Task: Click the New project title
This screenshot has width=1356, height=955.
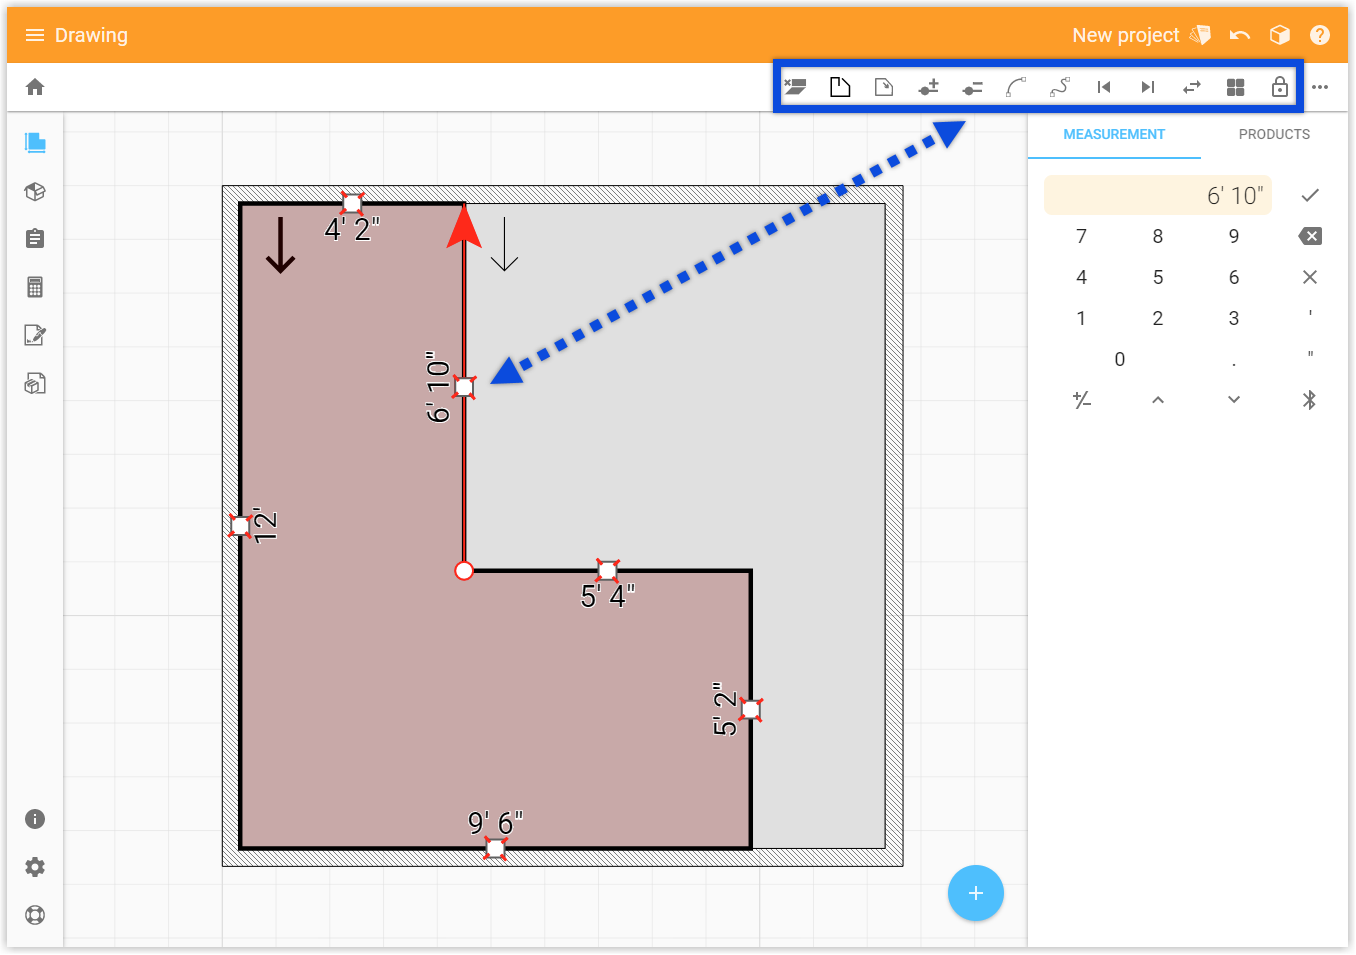Action: click(1126, 35)
